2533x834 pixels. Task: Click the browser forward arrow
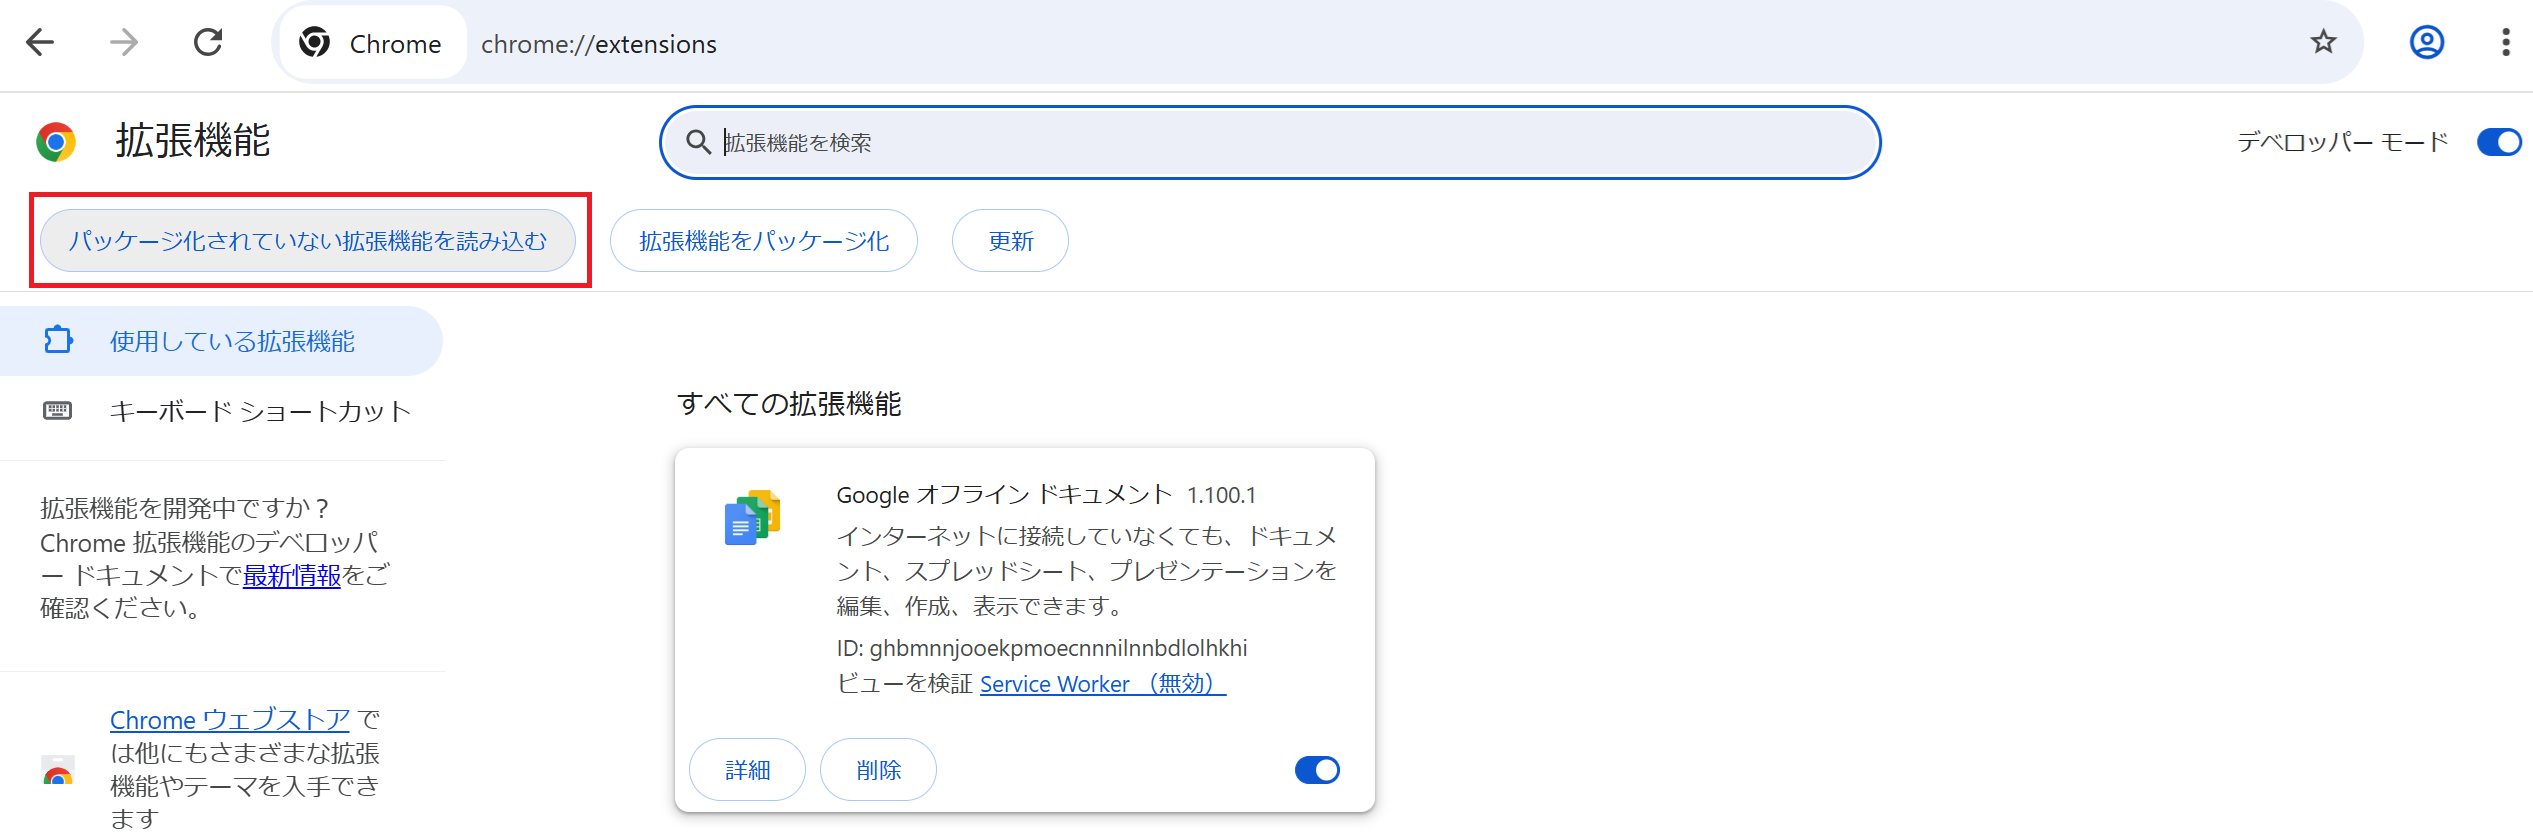(x=124, y=43)
